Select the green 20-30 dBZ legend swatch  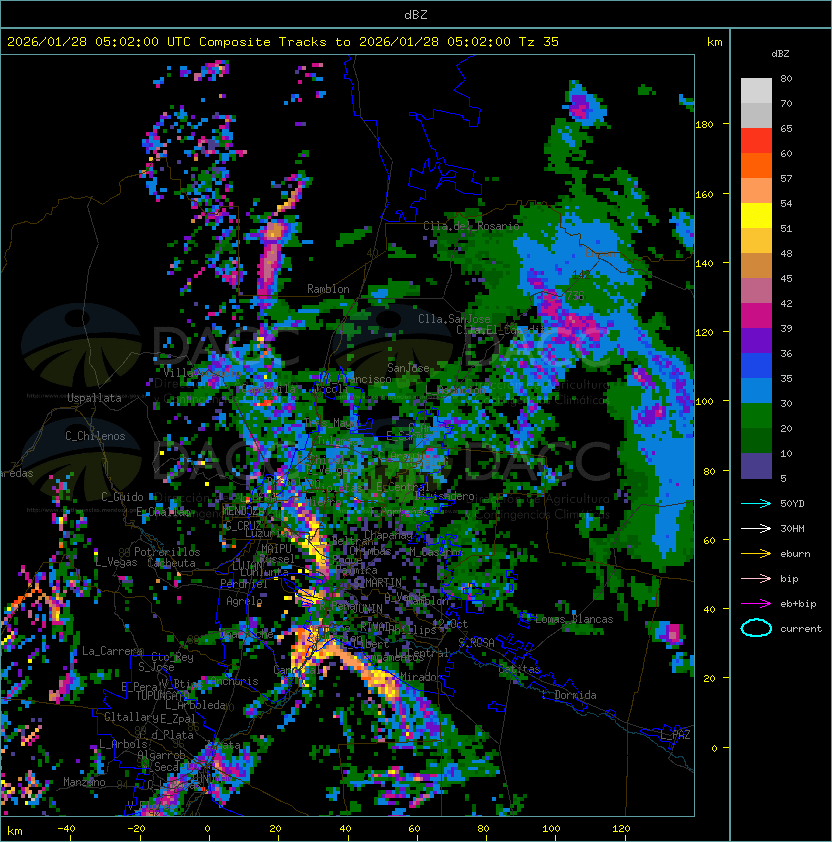(x=756, y=416)
